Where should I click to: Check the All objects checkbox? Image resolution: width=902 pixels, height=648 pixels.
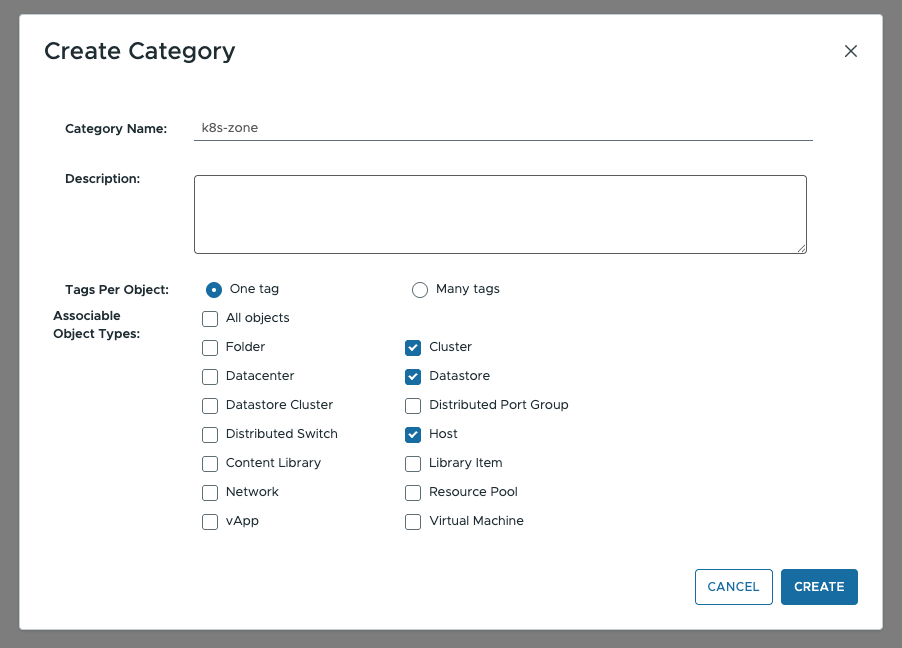click(x=210, y=318)
